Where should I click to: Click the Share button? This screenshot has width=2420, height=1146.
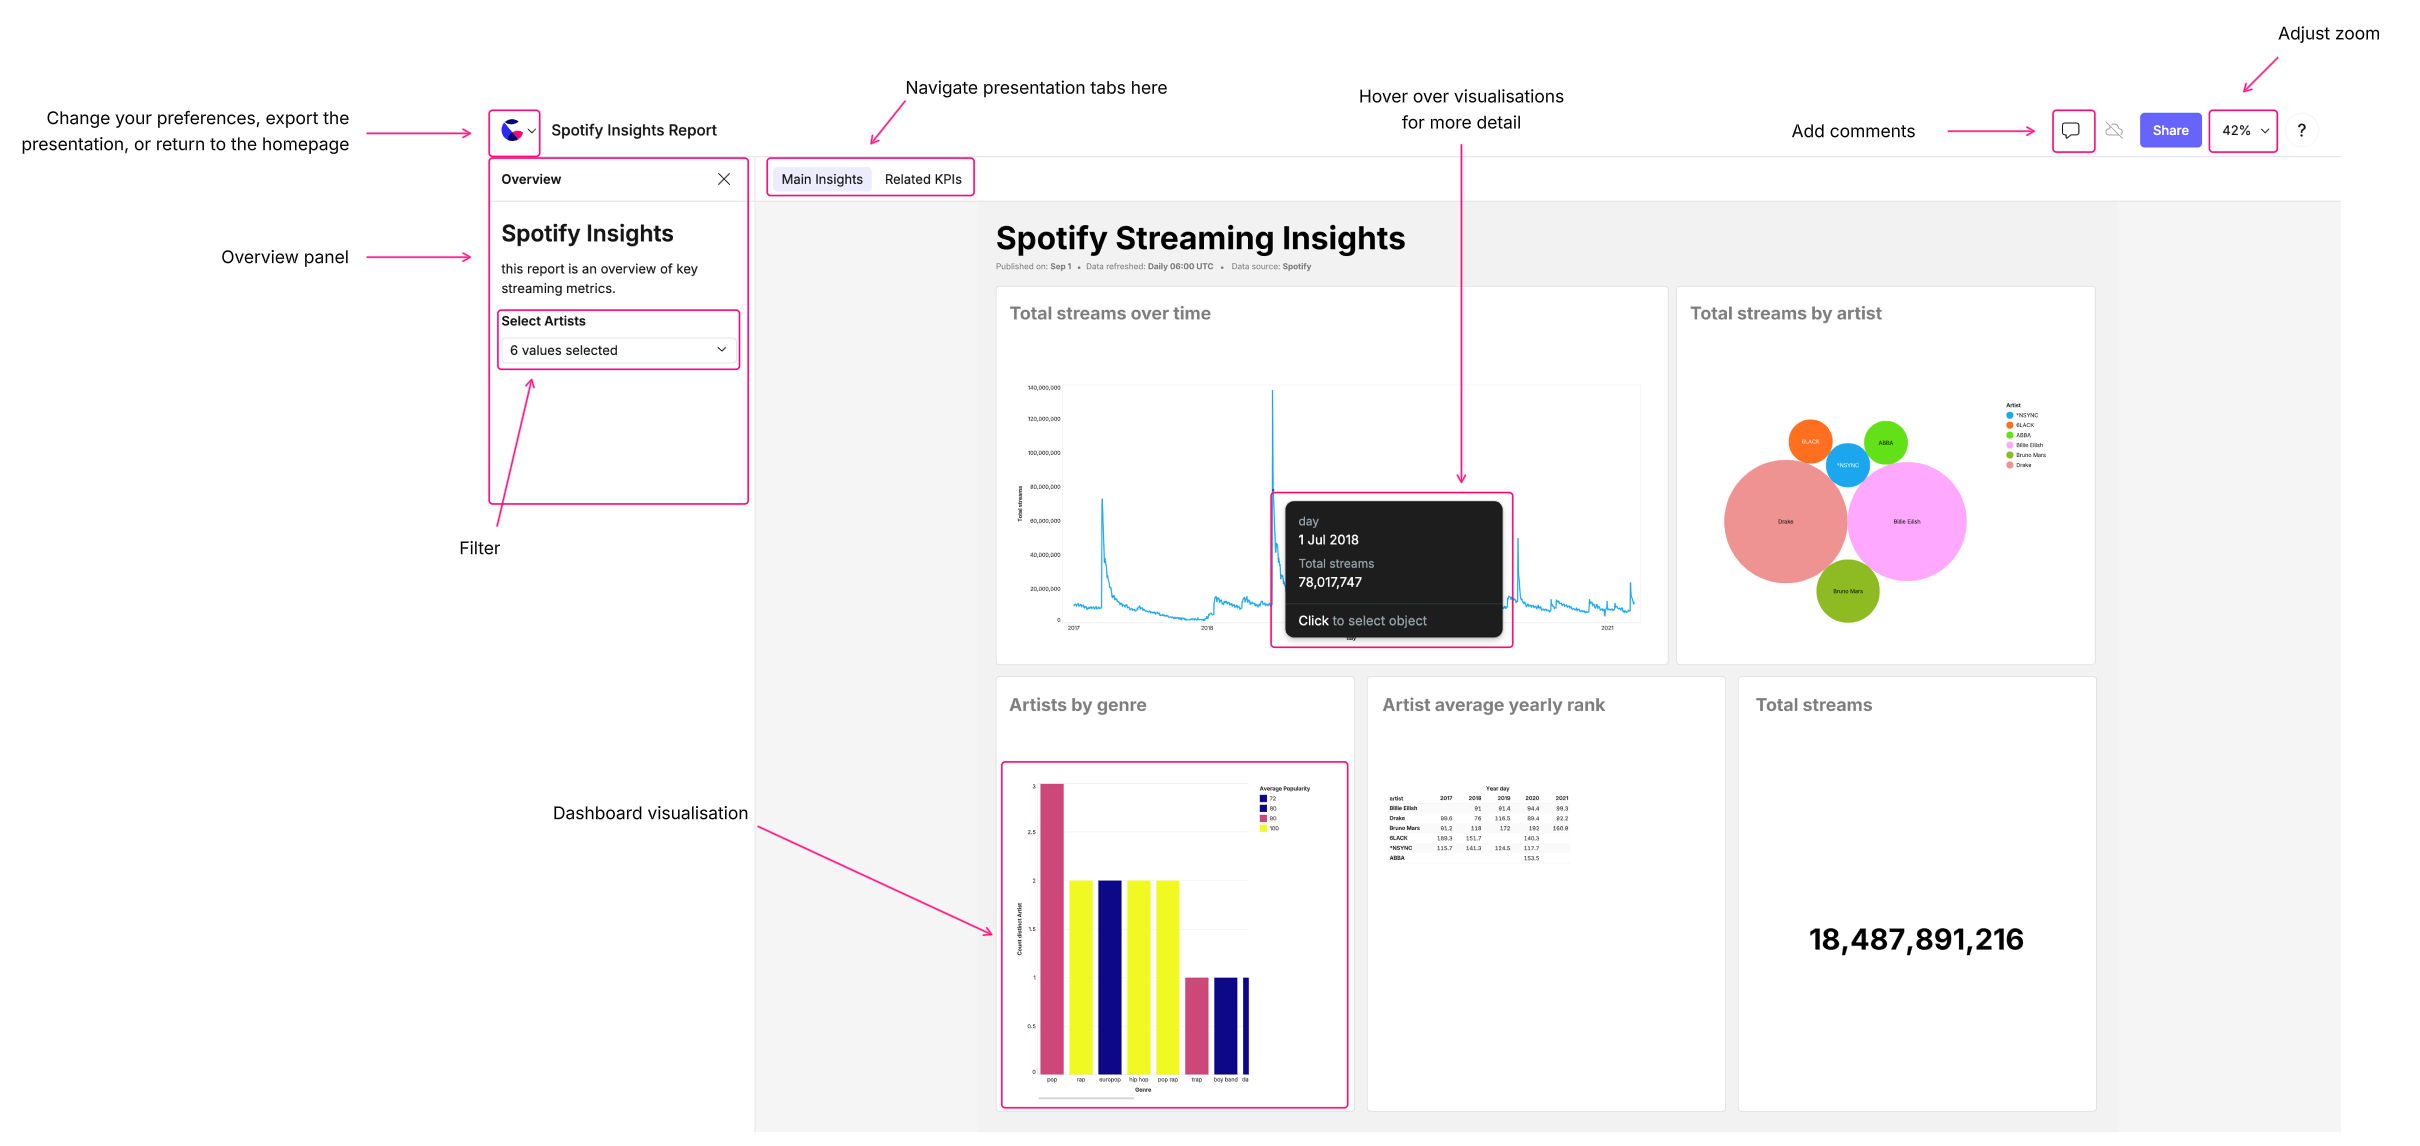[x=2170, y=131]
